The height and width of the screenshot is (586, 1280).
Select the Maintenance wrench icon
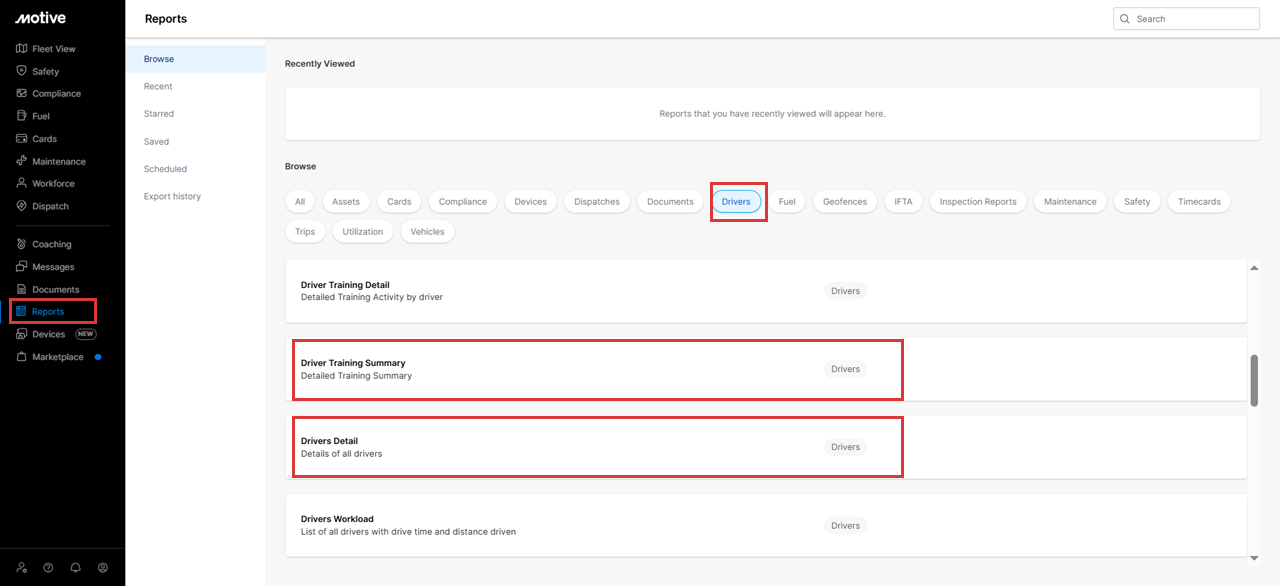pos(22,161)
